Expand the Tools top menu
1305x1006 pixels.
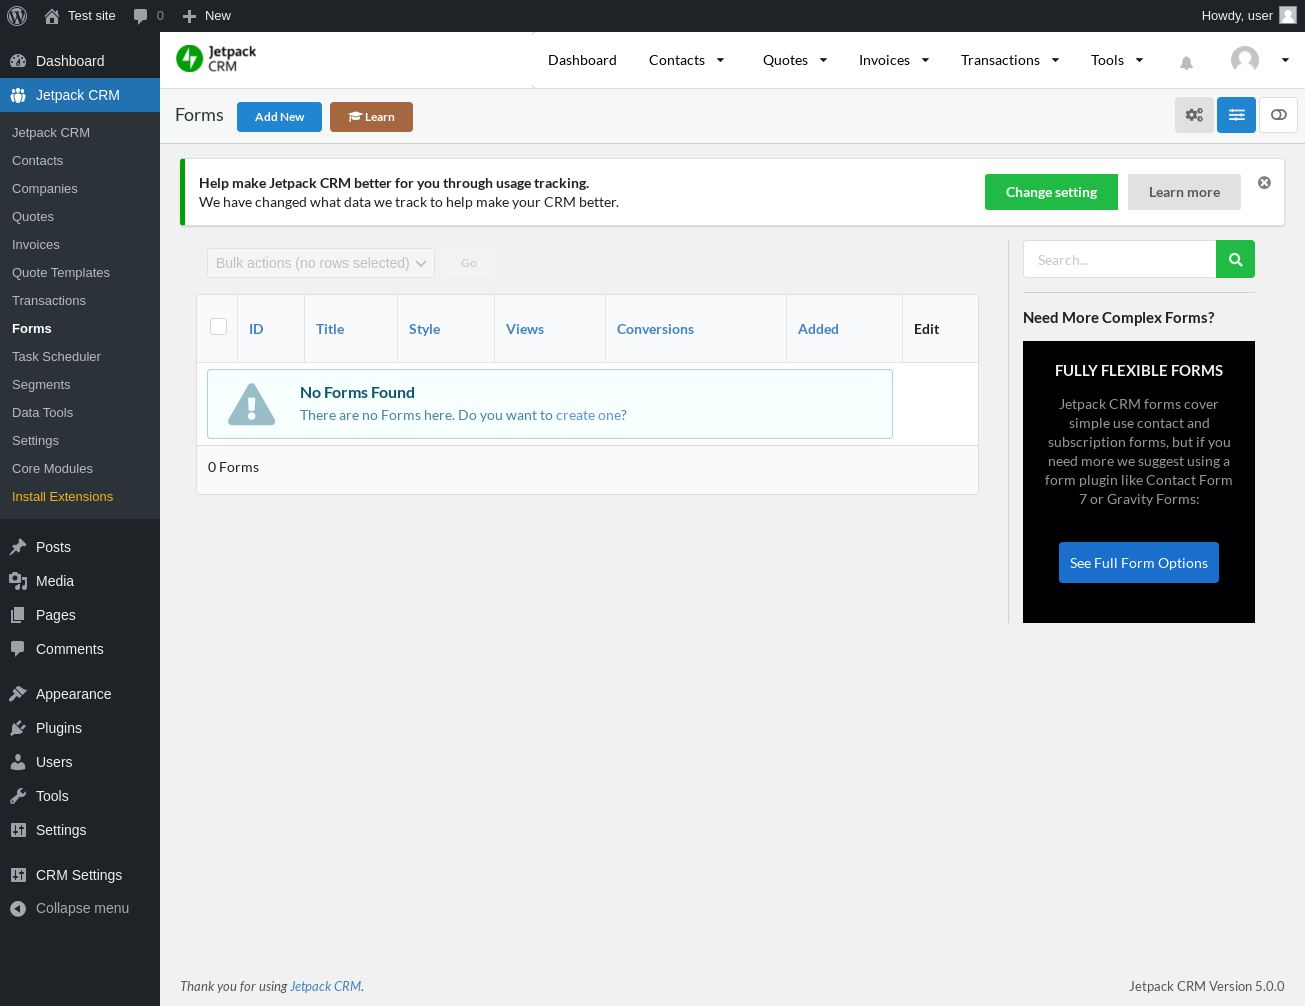tap(1117, 60)
